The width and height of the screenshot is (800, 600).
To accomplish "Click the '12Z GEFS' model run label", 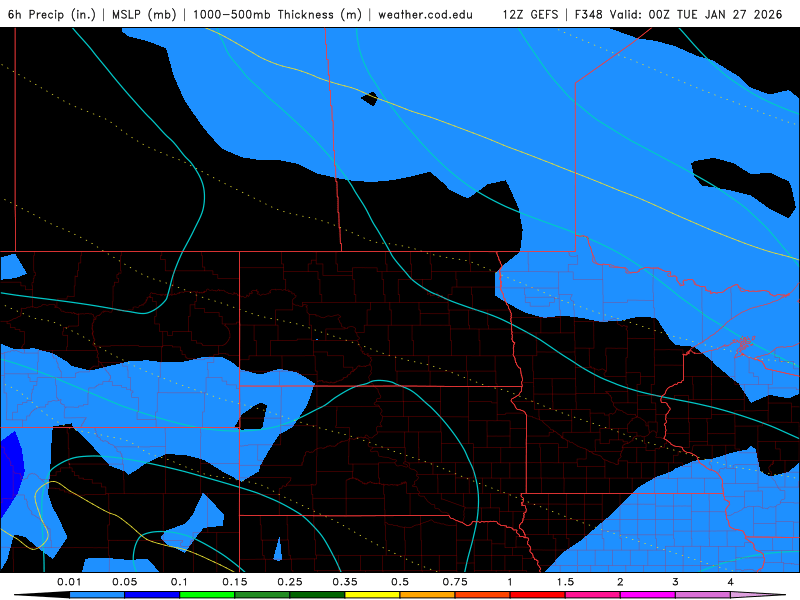I will coord(530,14).
